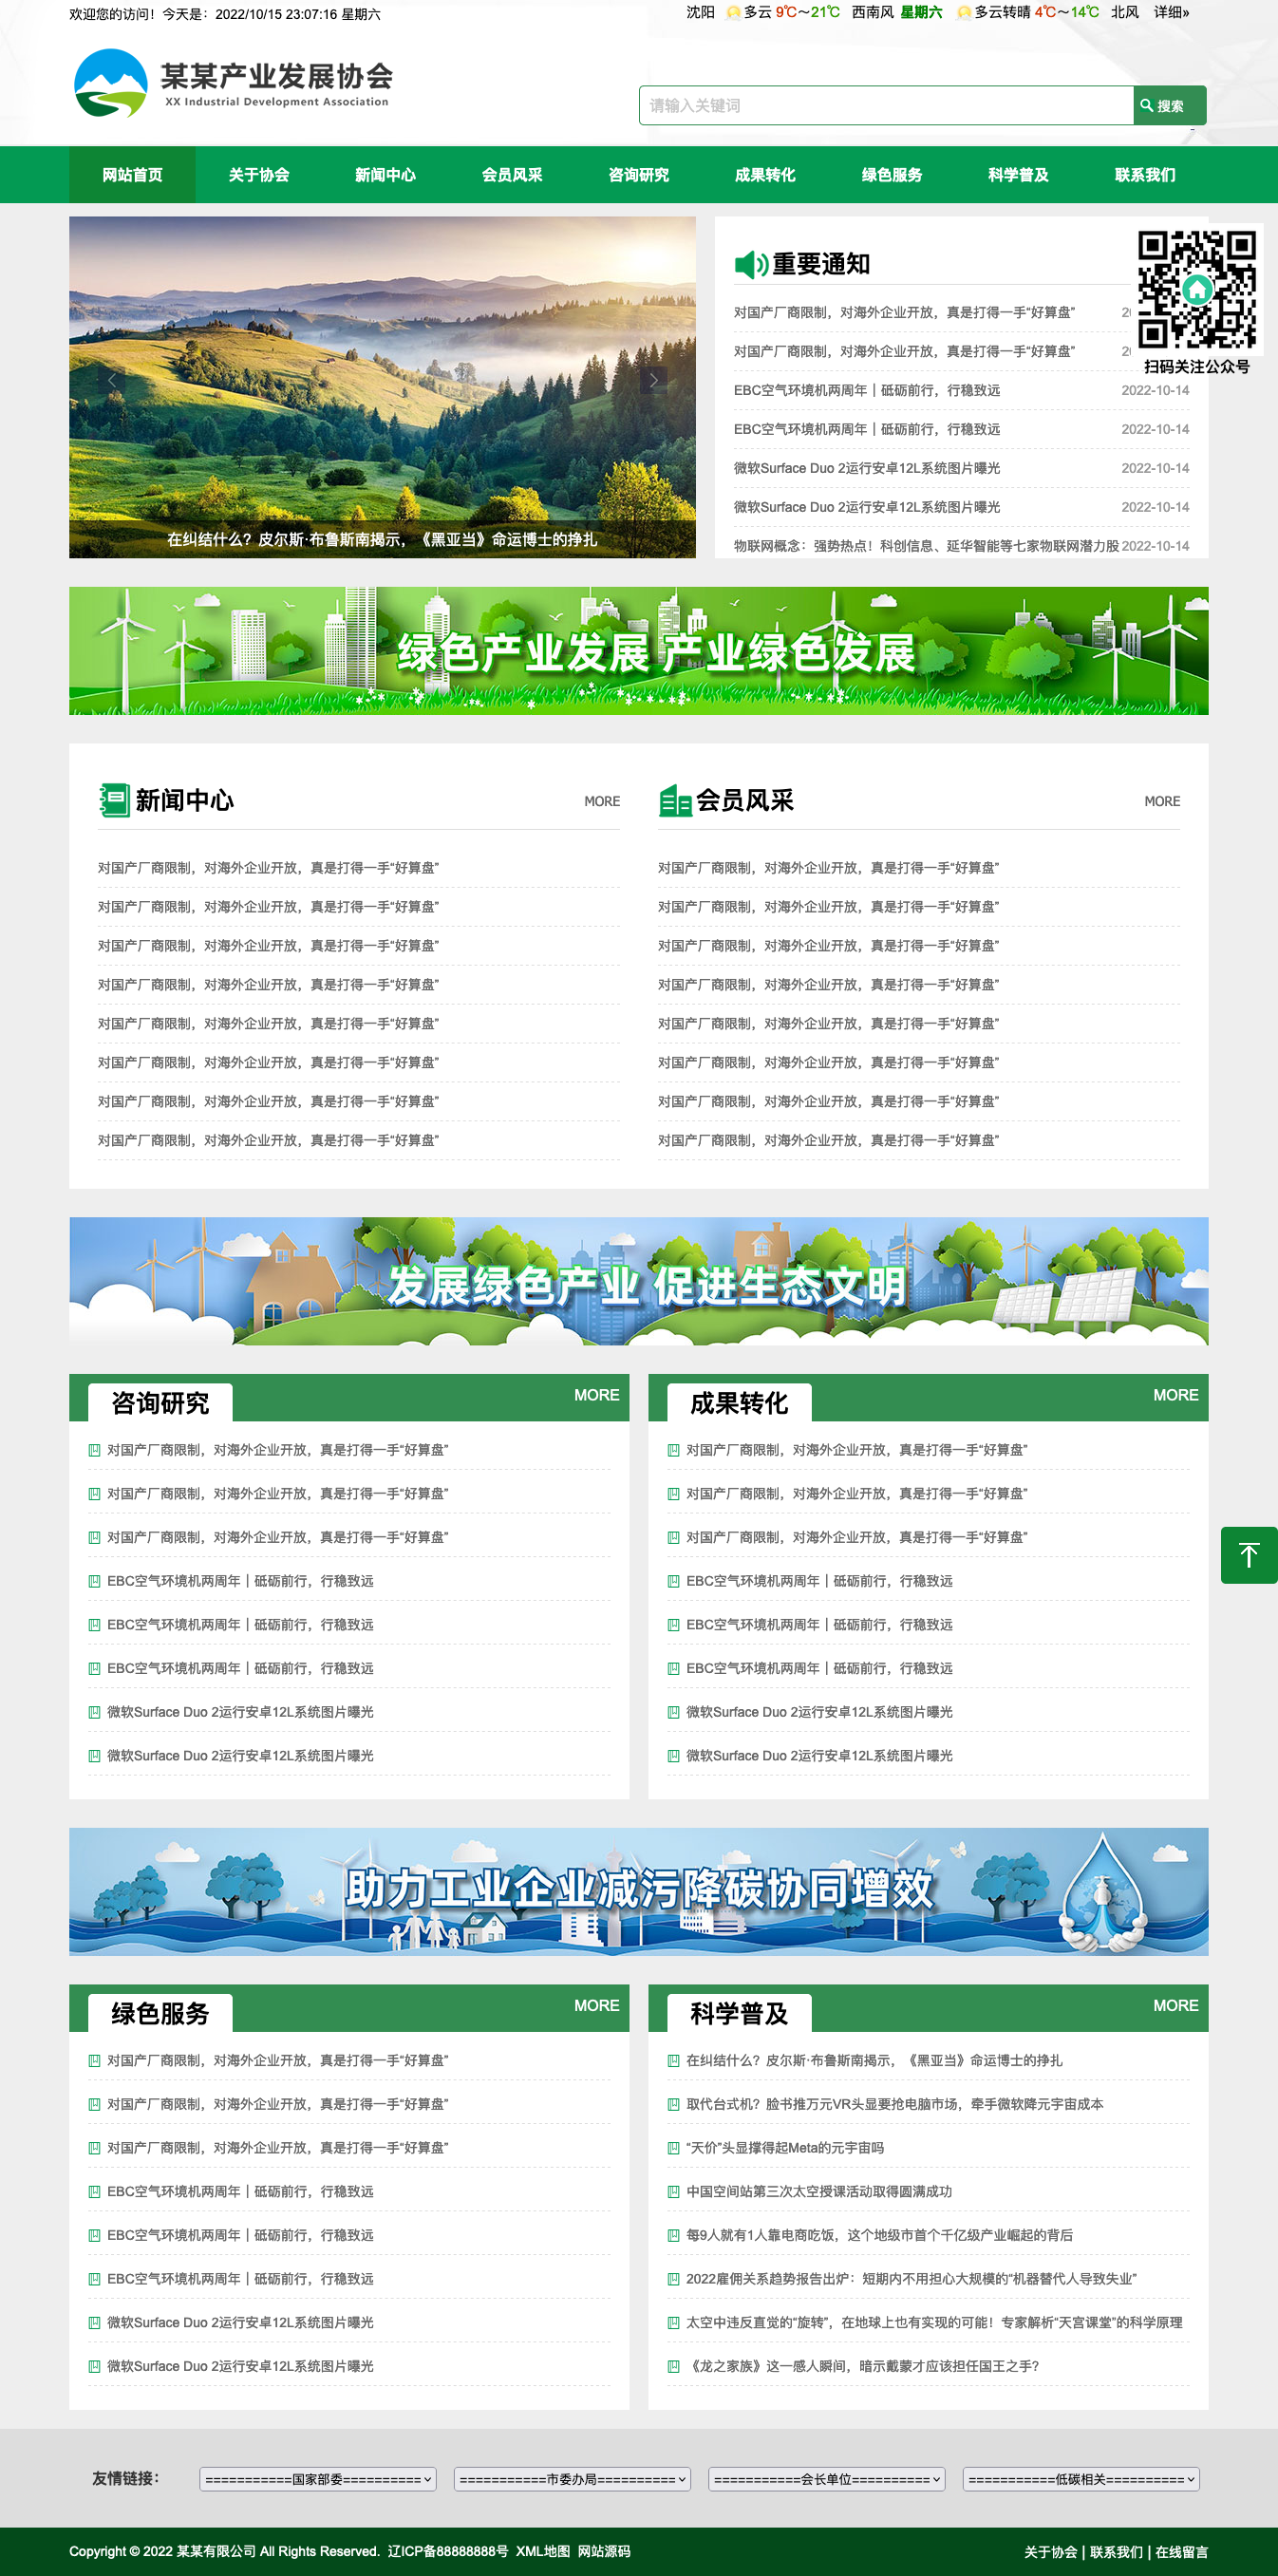Click the notebook icon beside 新闻中心 heading

114,800
